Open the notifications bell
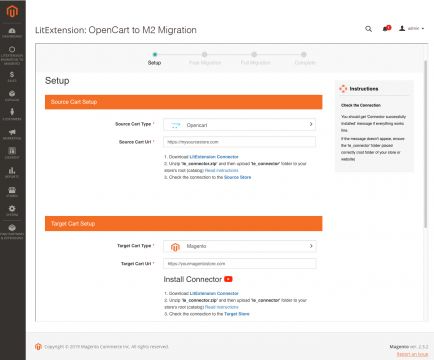Screen dimensions: 434x360 pos(386,29)
